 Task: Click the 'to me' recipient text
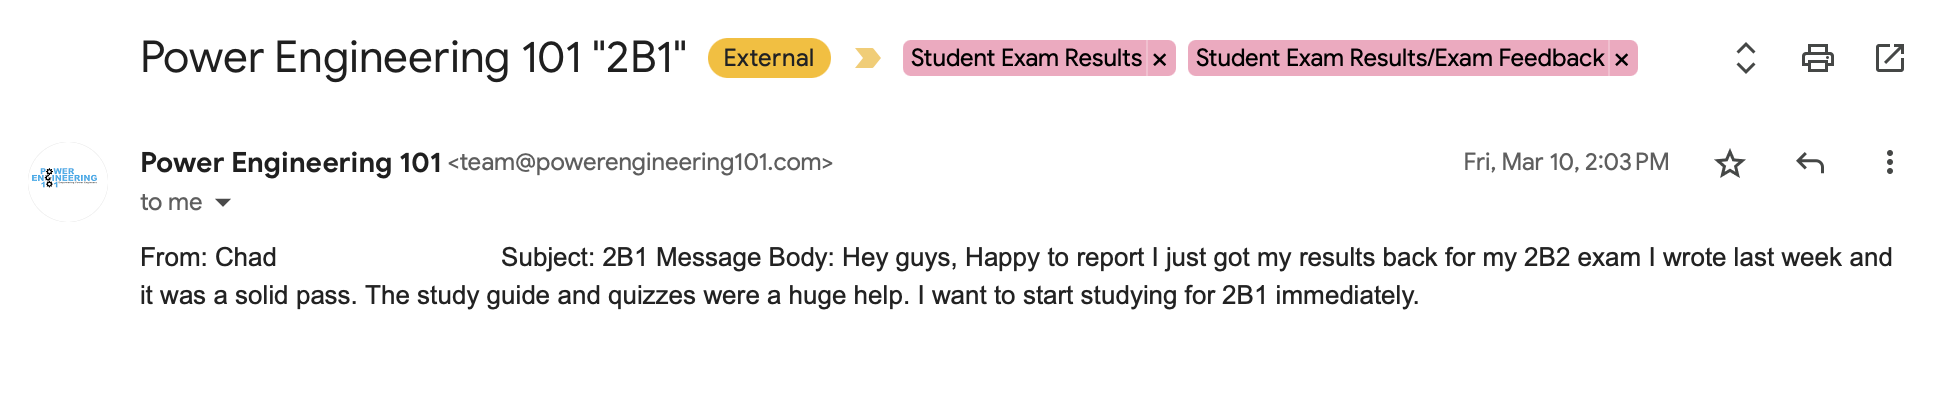171,203
